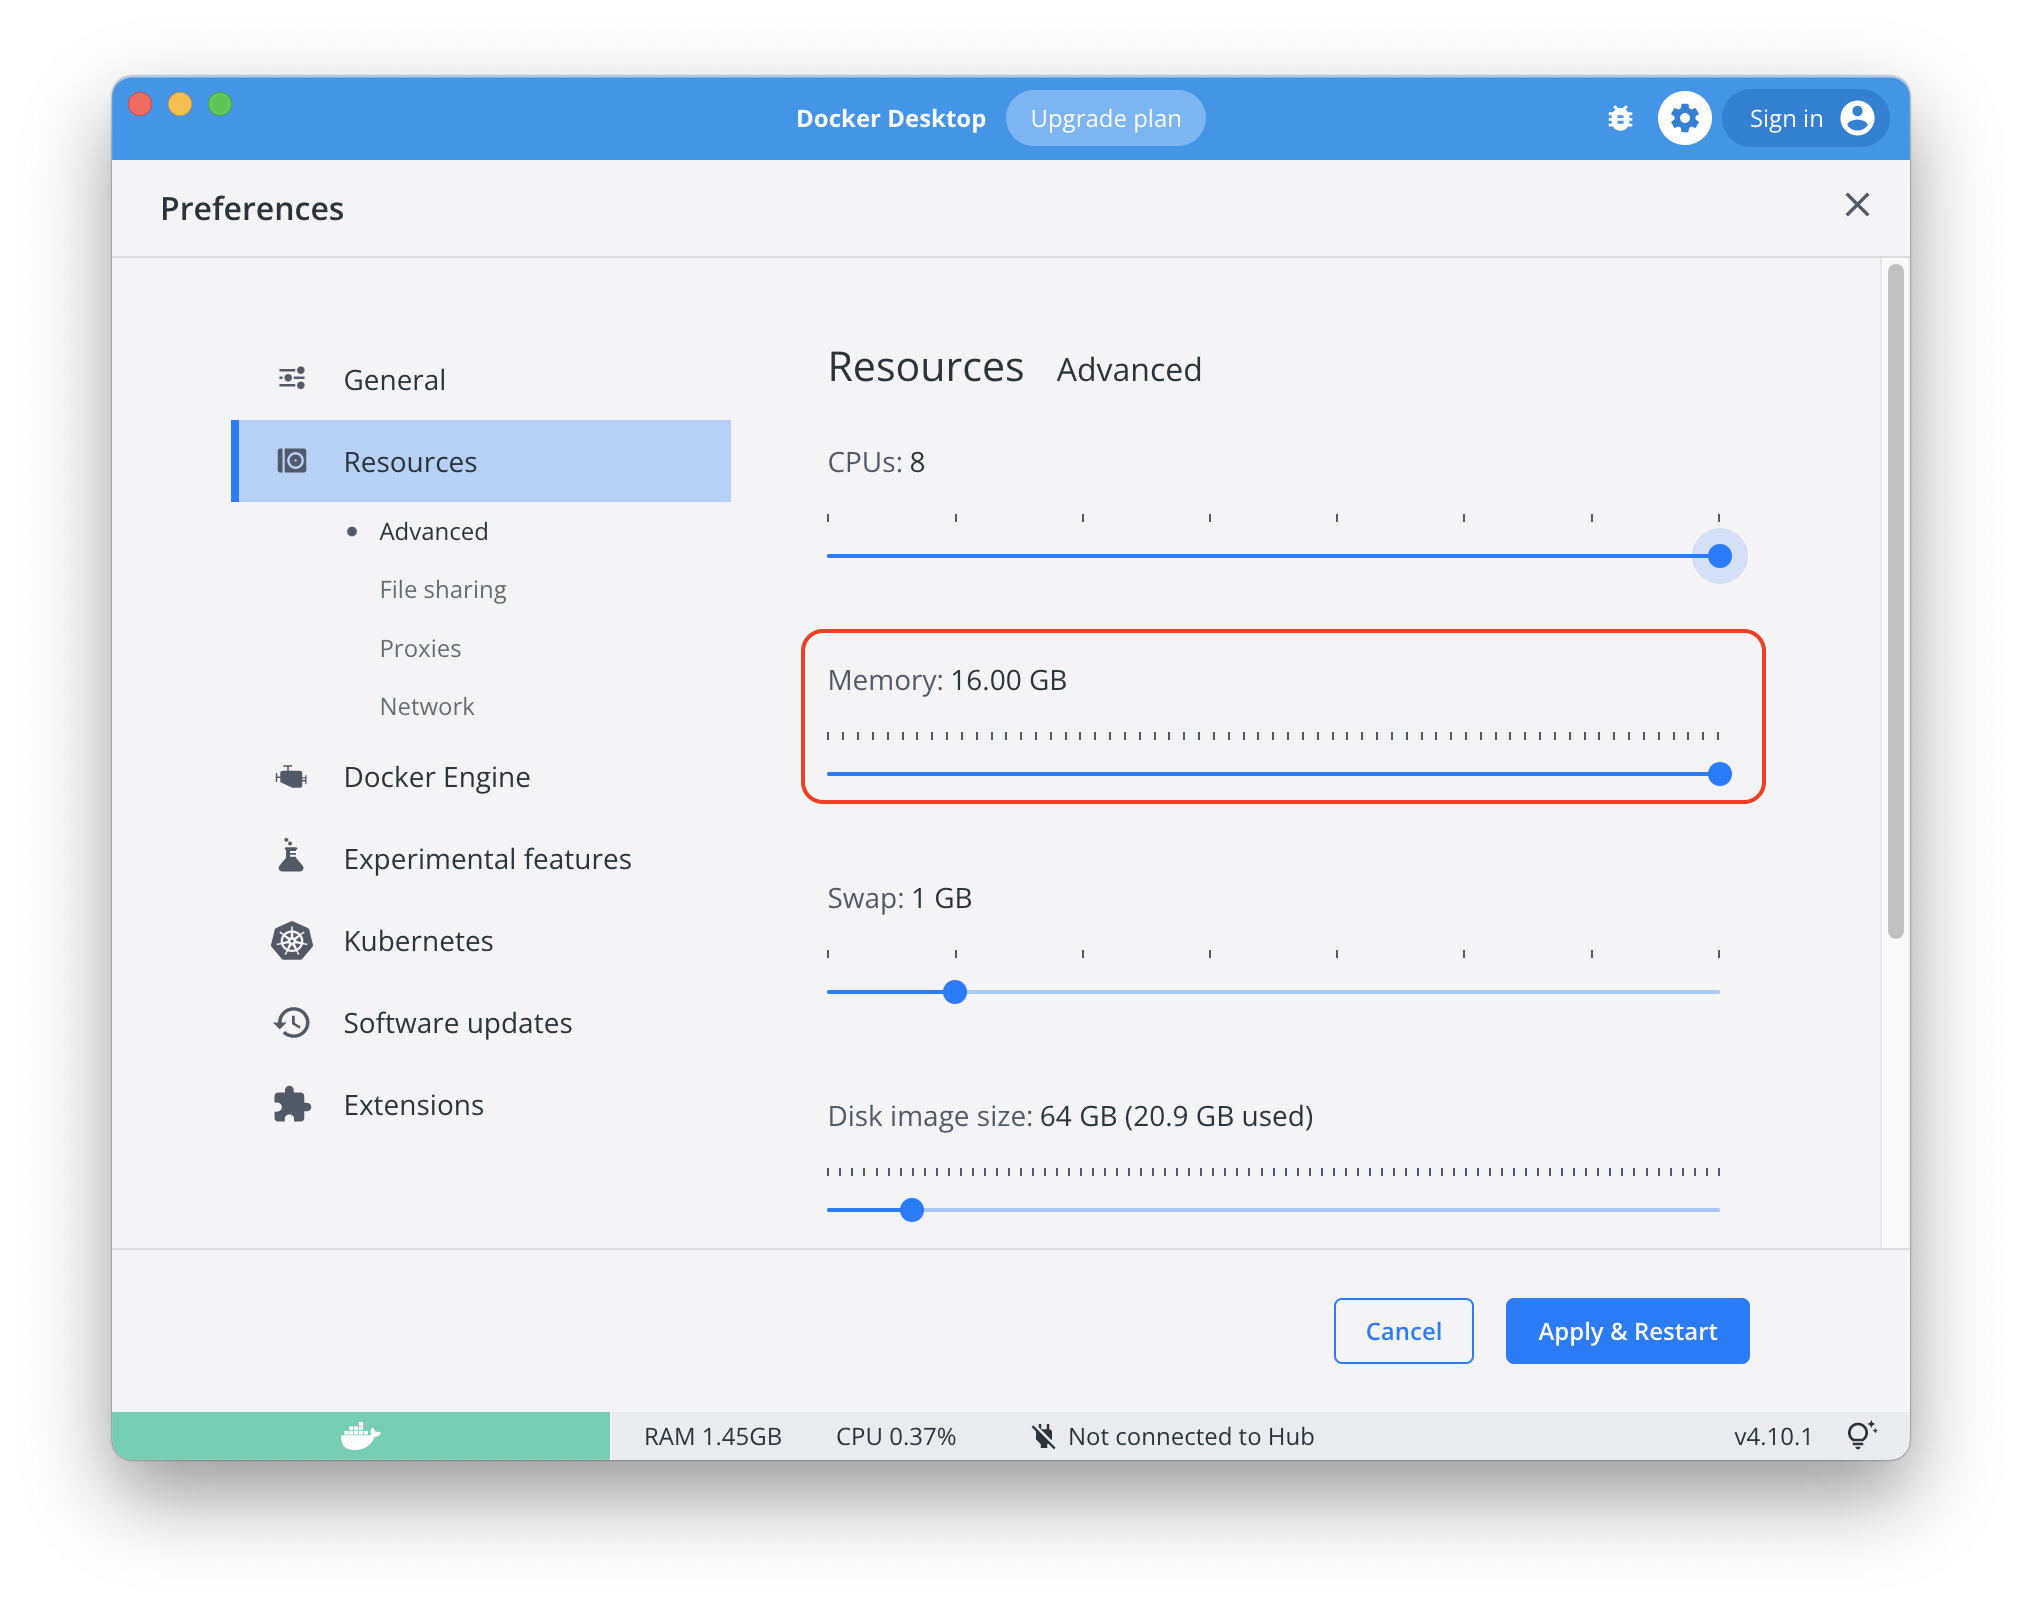This screenshot has height=1608, width=2022.
Task: Open the Proxies settings page
Action: (420, 647)
